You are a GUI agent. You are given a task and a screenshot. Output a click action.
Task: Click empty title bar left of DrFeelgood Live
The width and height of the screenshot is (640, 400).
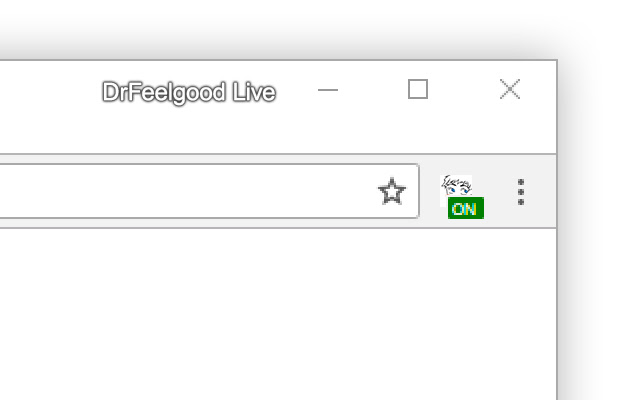coord(49,91)
